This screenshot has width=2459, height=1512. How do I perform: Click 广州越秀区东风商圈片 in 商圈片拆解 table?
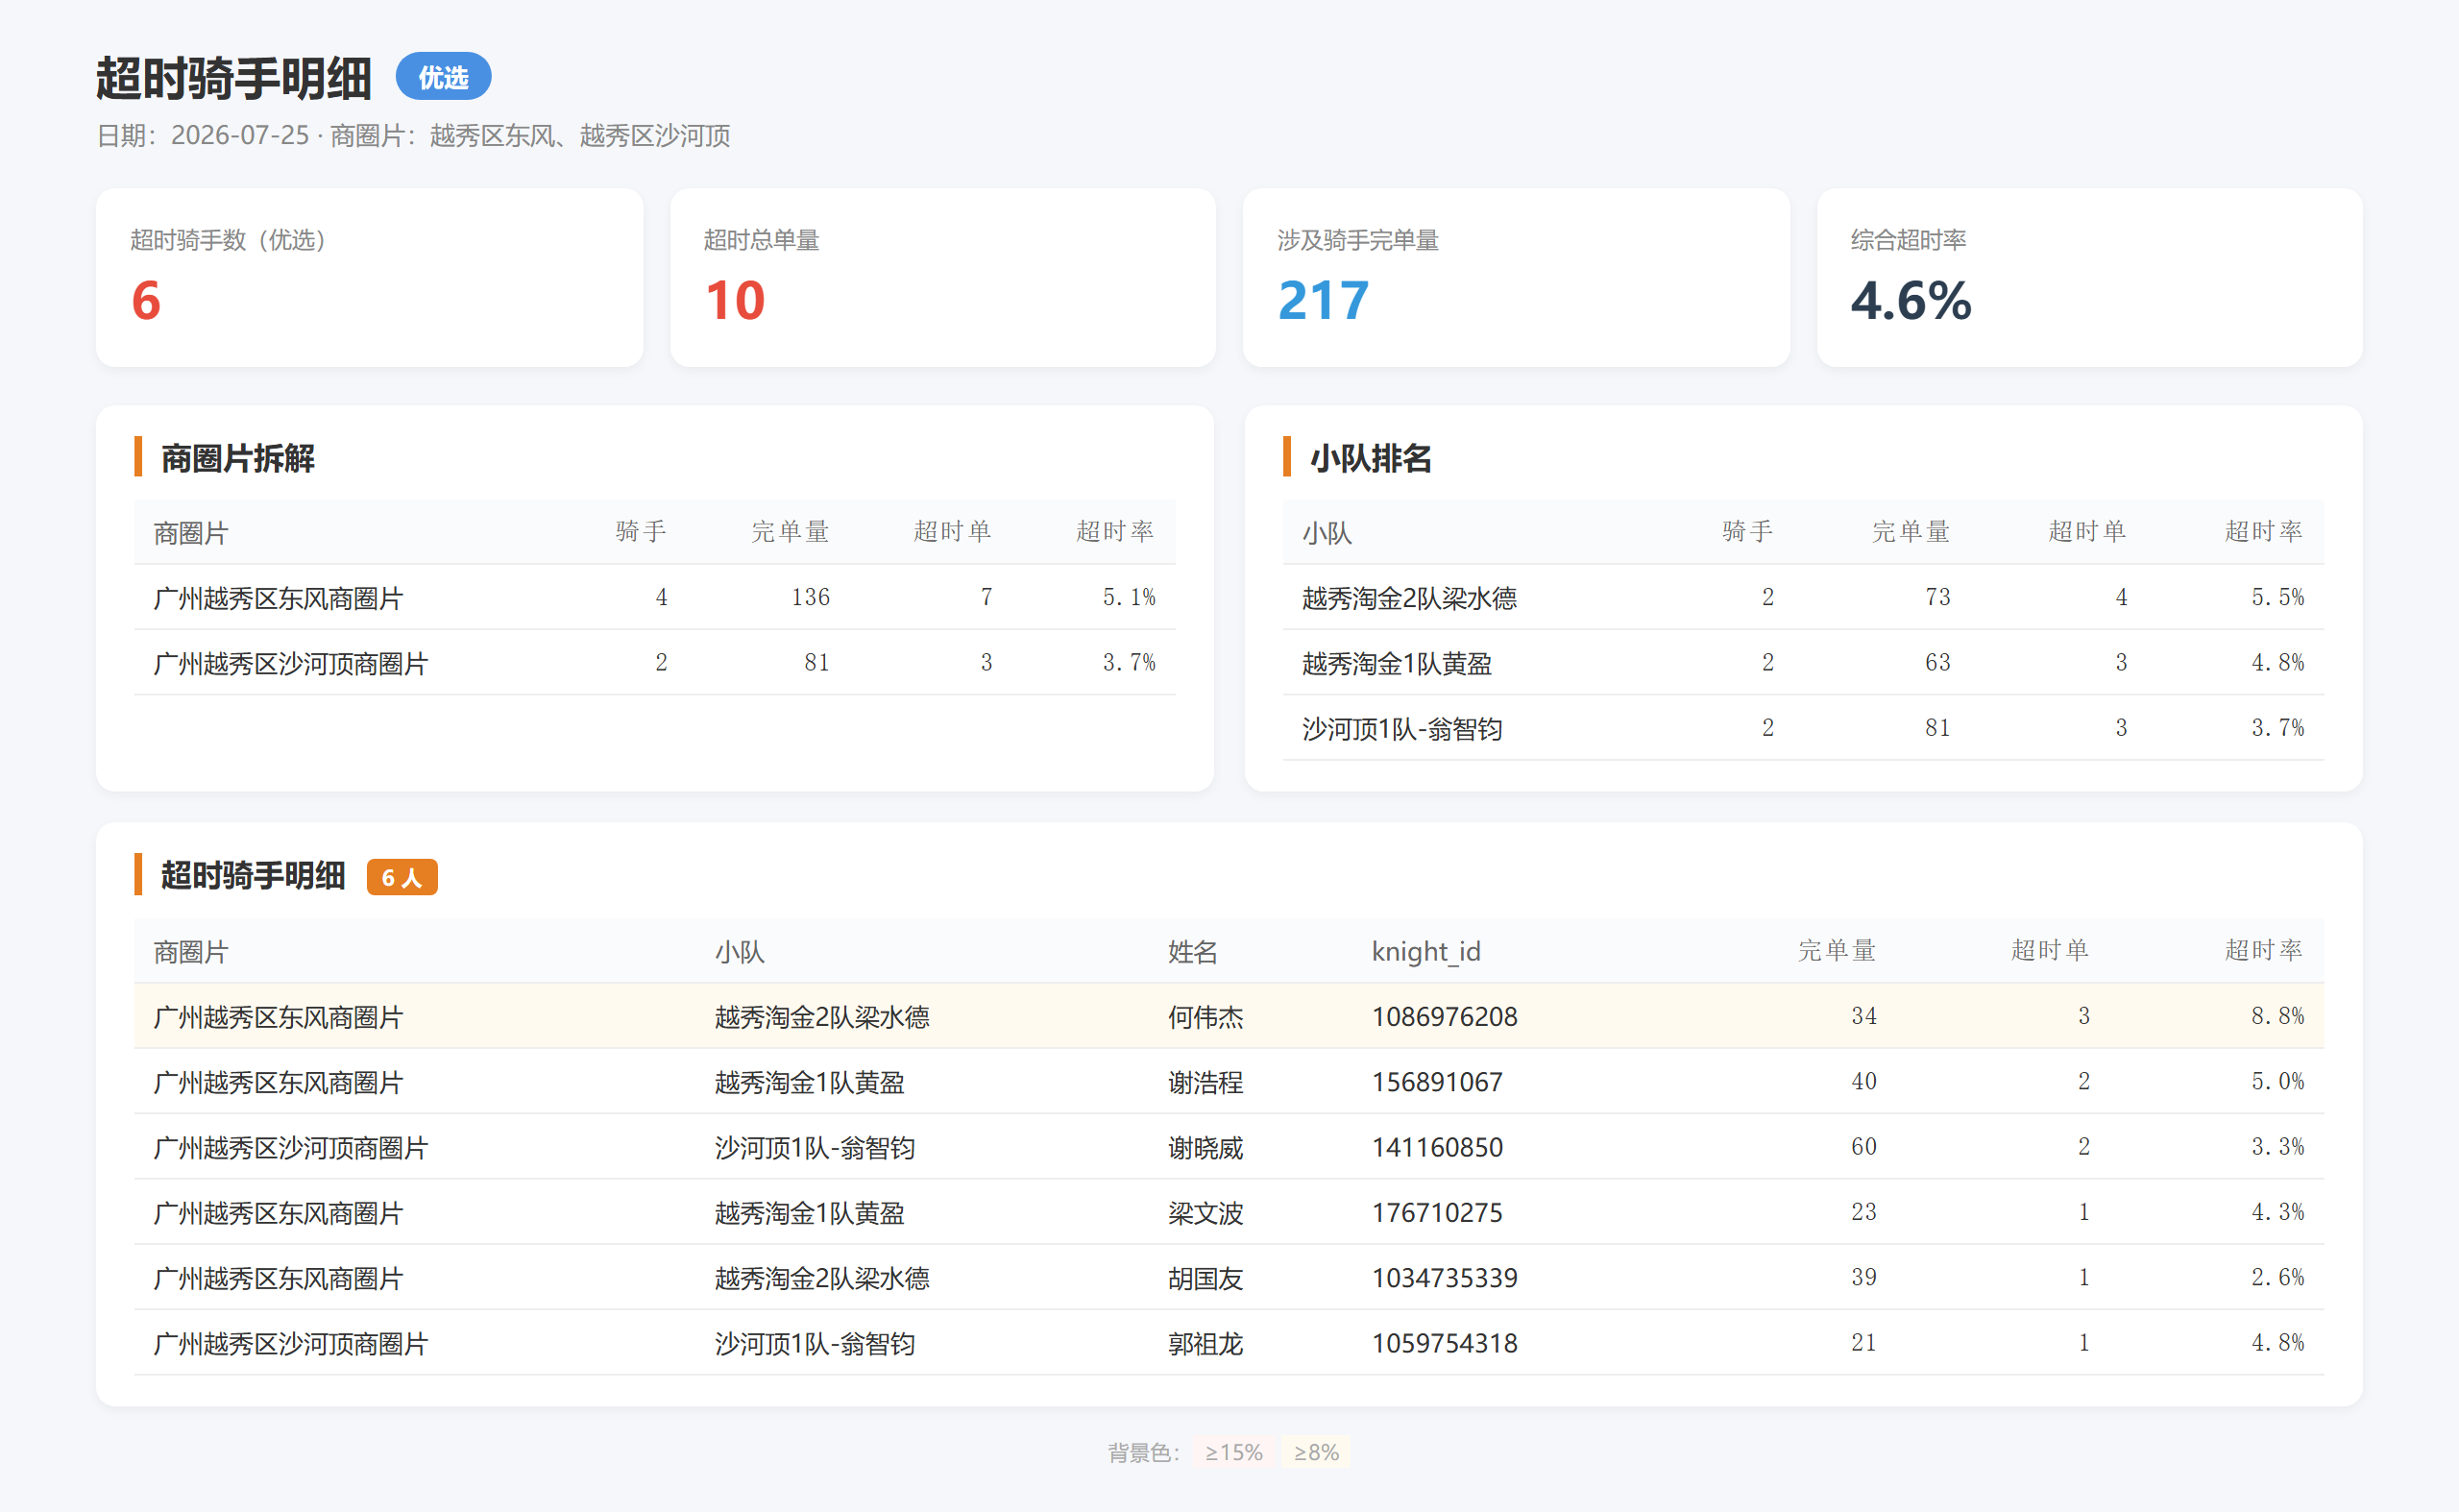[x=278, y=598]
